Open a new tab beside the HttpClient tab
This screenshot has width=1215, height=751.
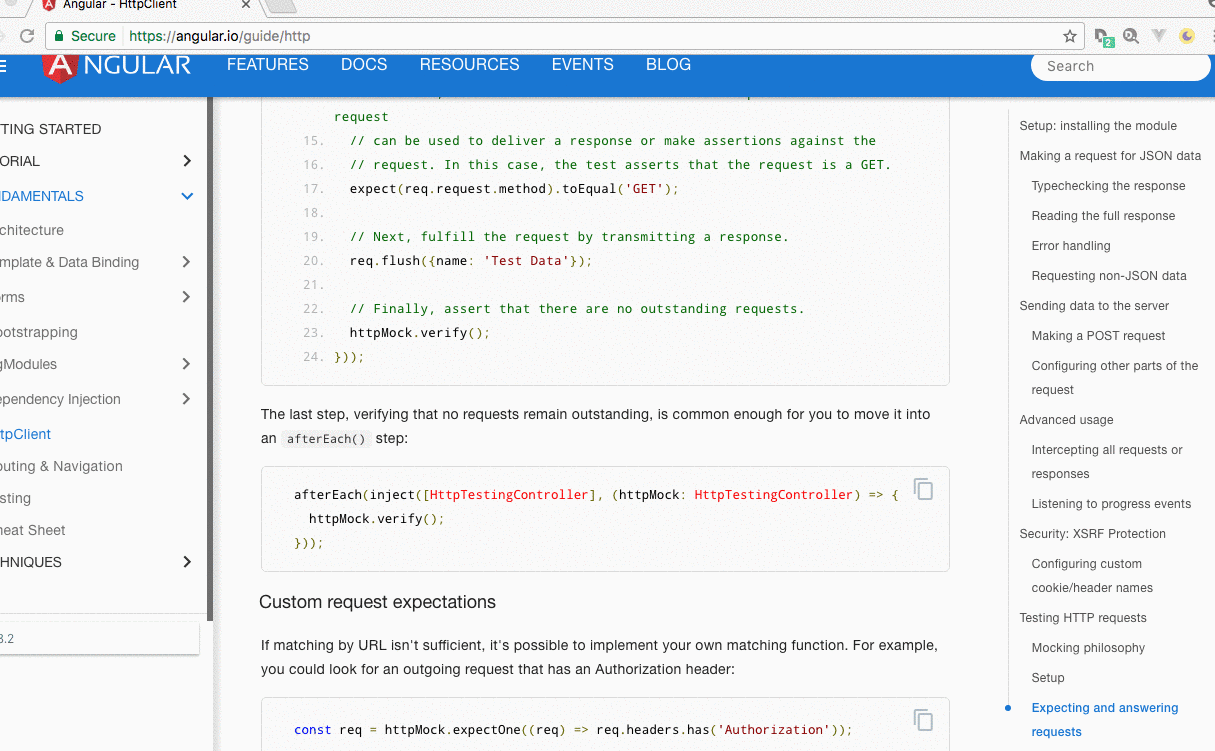(280, 6)
